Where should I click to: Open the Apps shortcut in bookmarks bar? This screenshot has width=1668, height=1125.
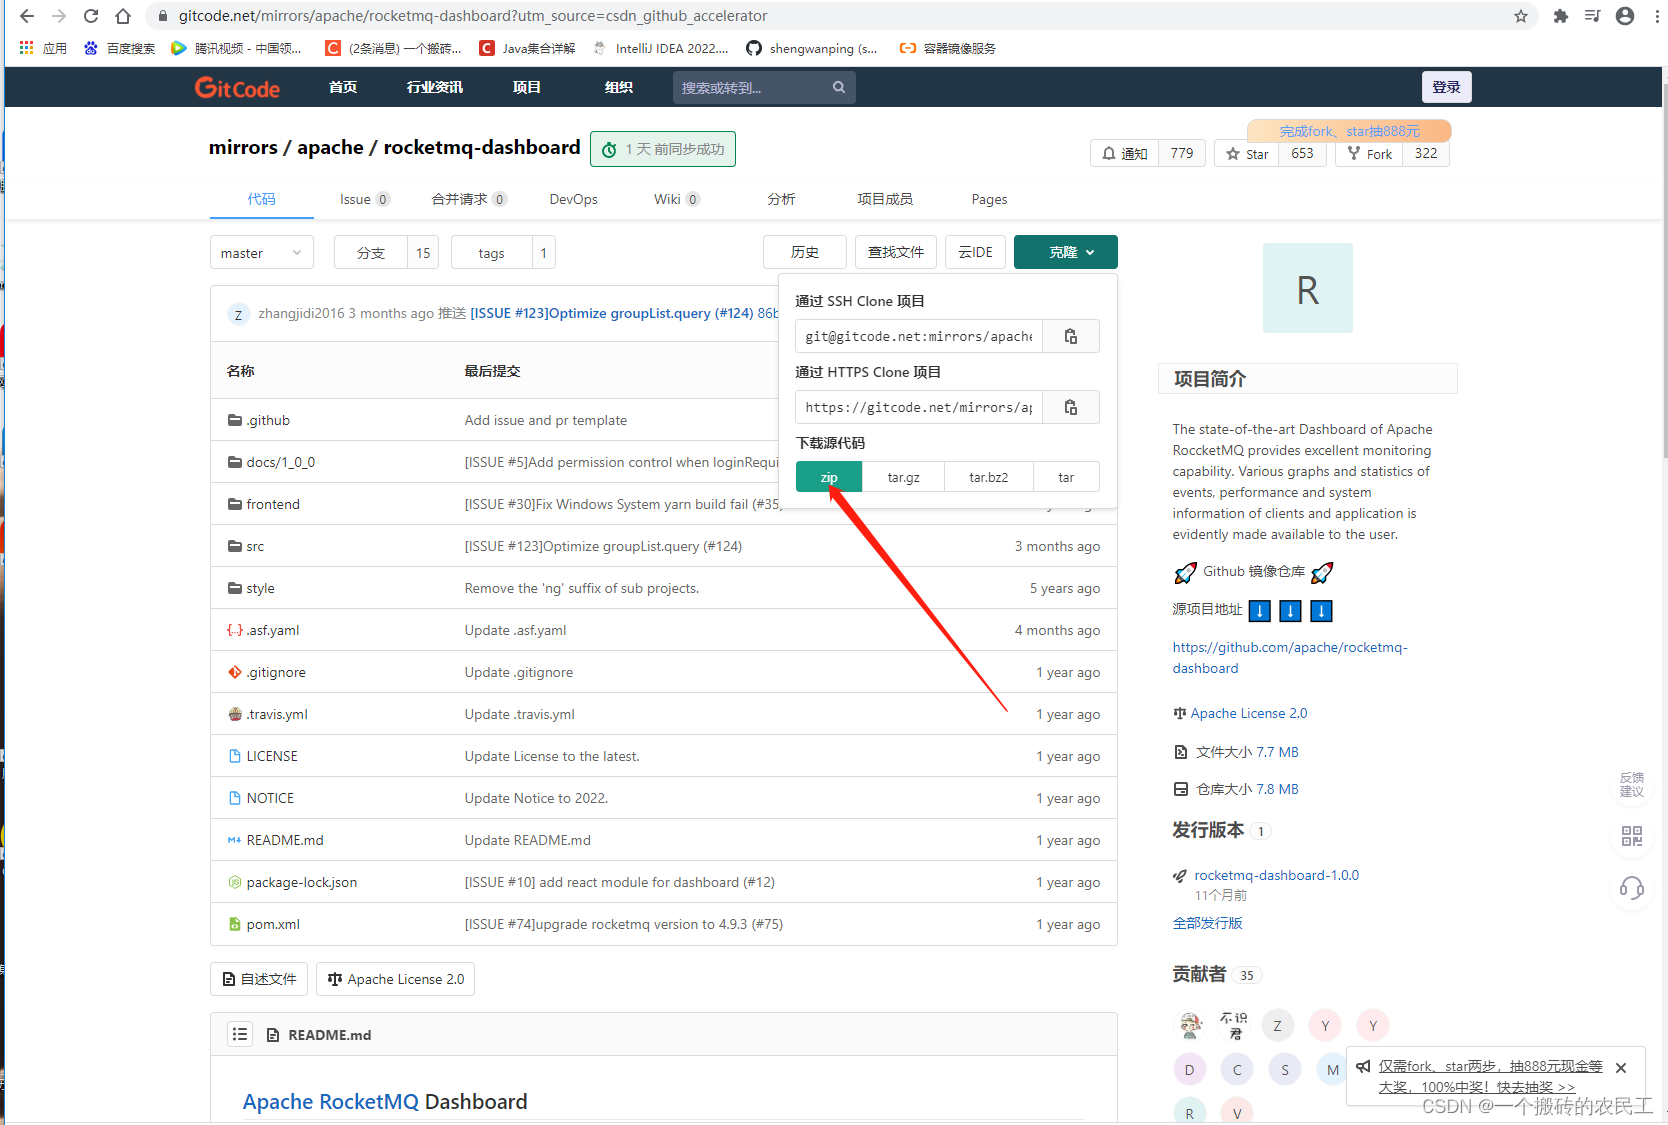coord(42,48)
